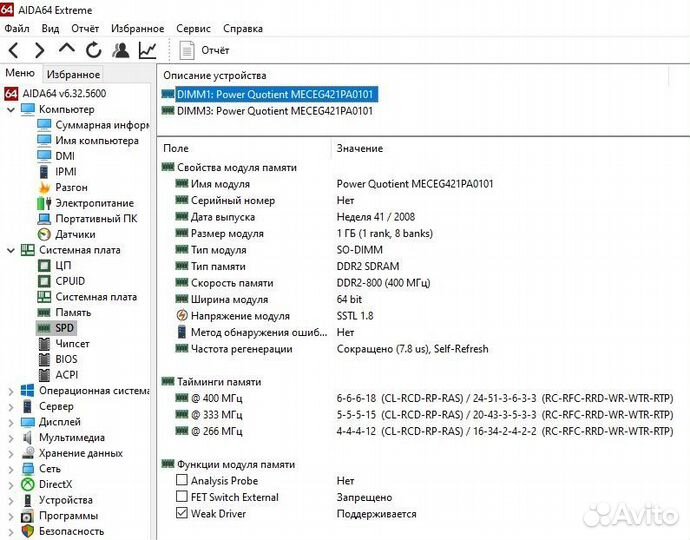Open the ACPI chip icon
Viewport: 690px width, 540px height.
click(44, 375)
